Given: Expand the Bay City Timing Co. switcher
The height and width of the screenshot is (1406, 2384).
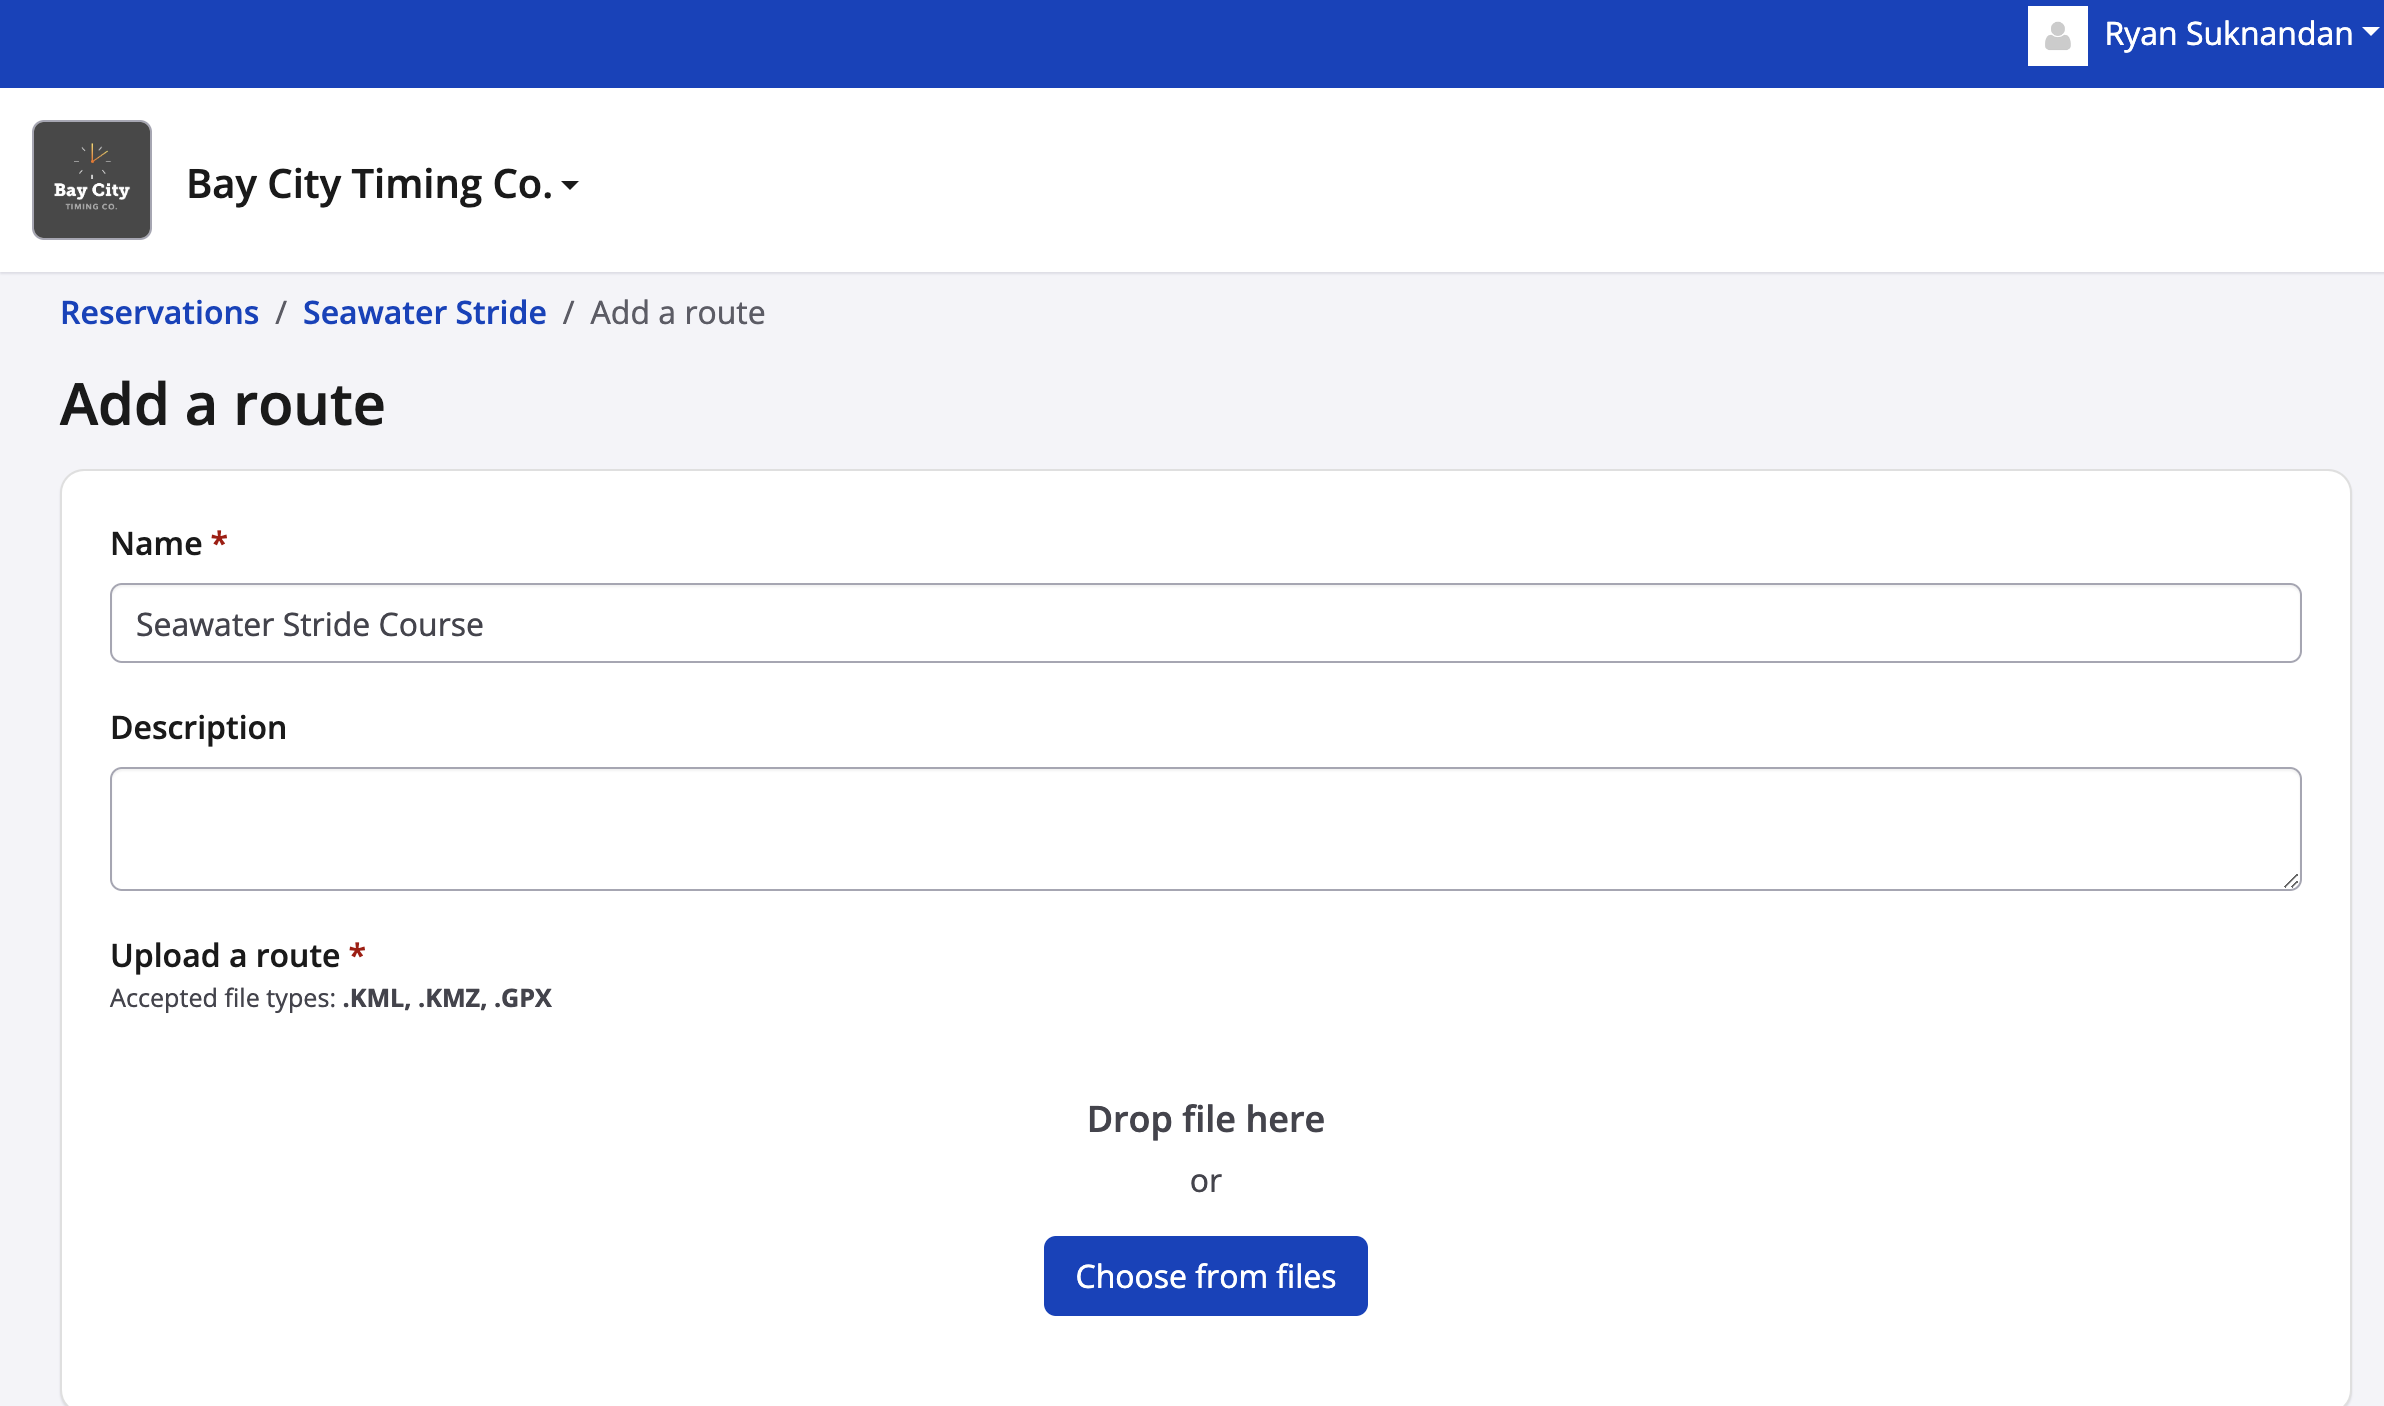Looking at the screenshot, I should tap(370, 185).
